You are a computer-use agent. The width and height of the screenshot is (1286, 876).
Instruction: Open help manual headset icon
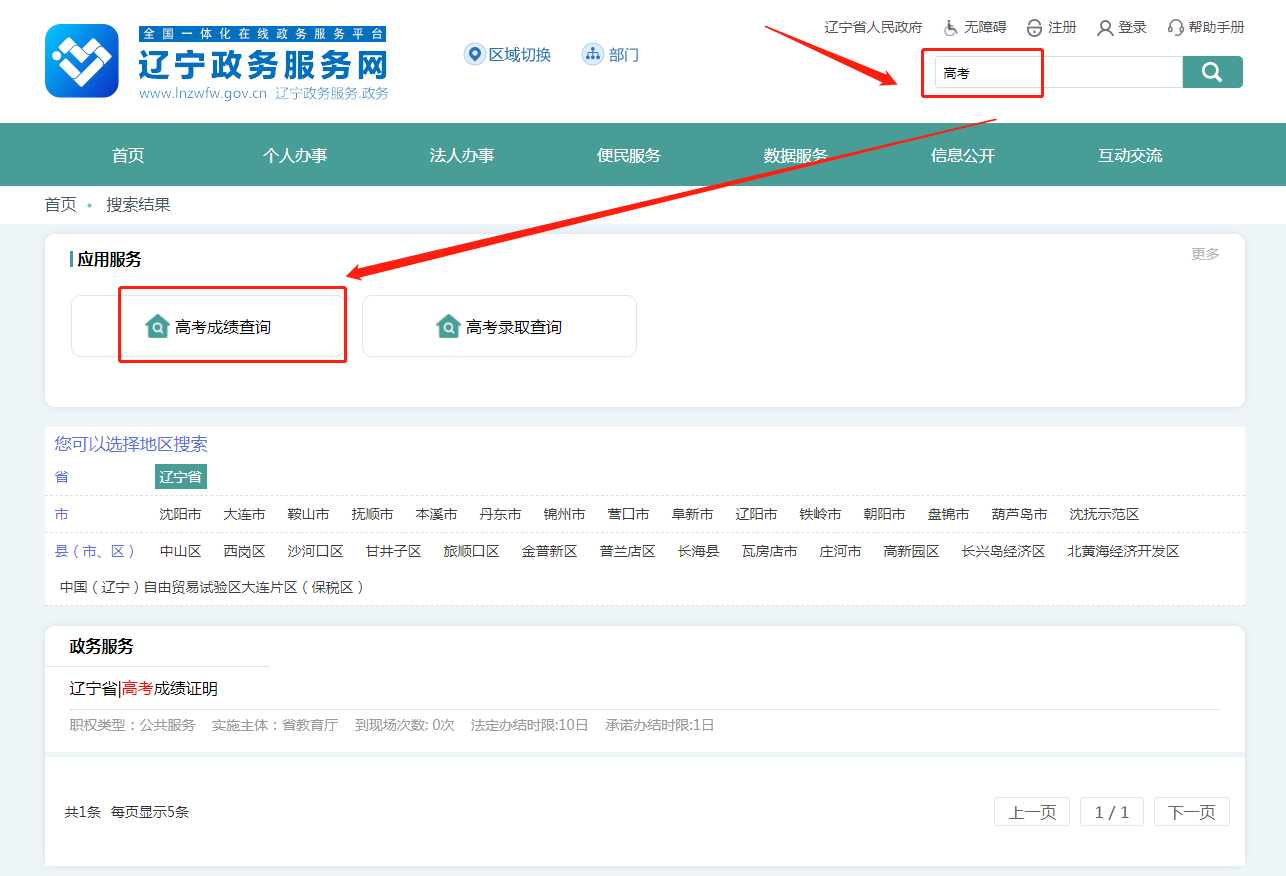(x=1176, y=28)
